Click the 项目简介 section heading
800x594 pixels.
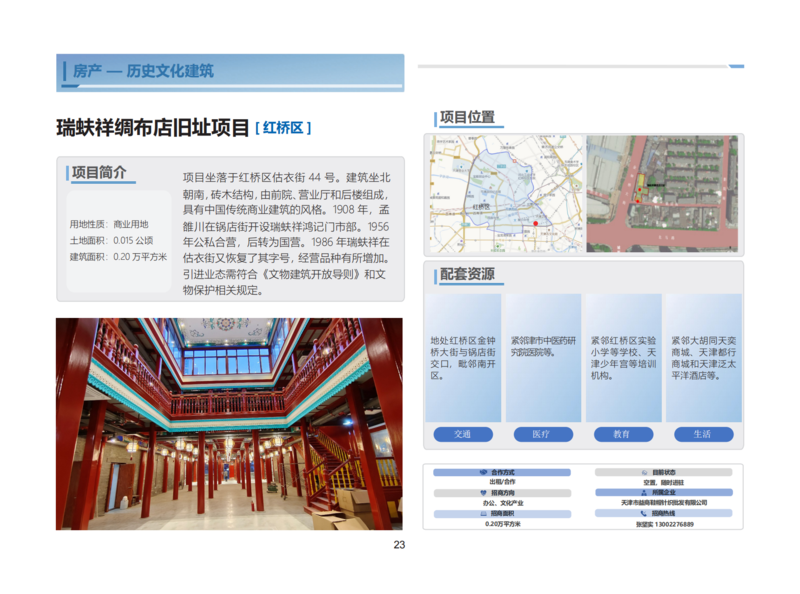click(99, 172)
